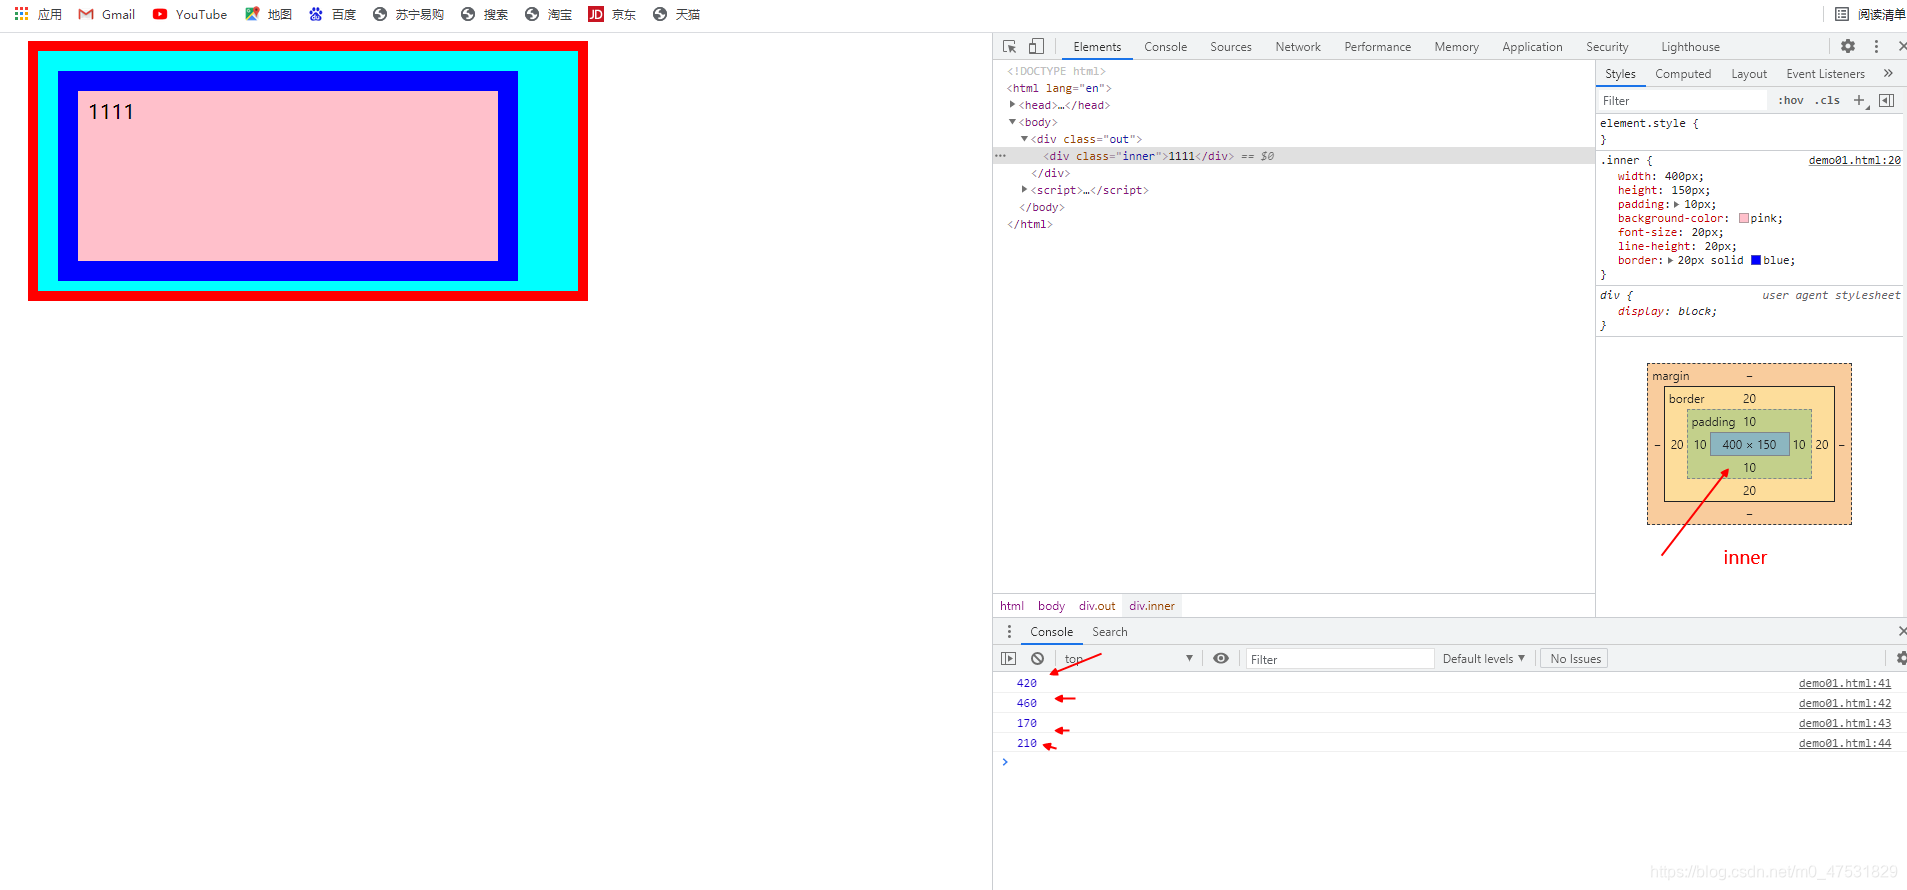Screen dimensions: 1907x890
Task: Show the console sidebar icon
Action: (x=1008, y=659)
